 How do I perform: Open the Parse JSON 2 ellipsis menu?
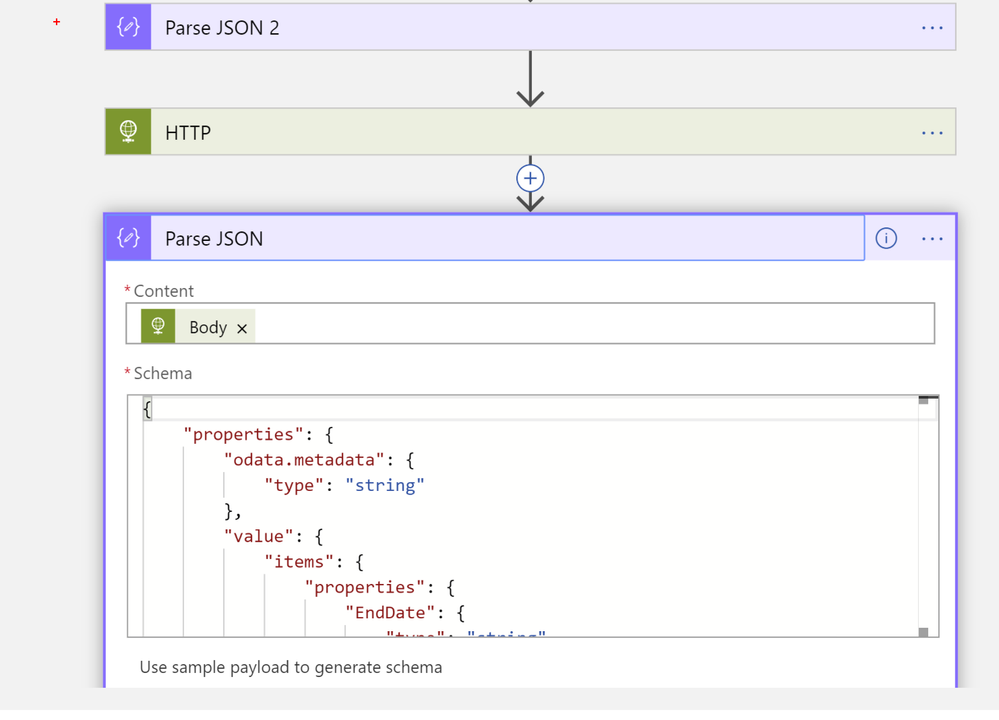(932, 28)
